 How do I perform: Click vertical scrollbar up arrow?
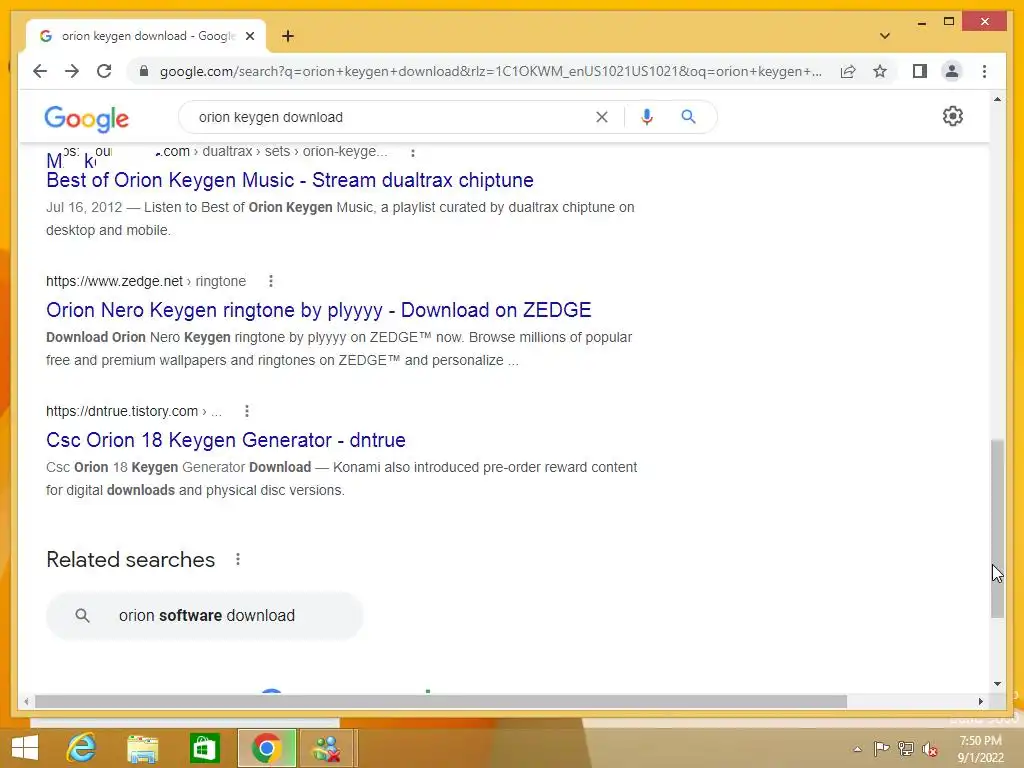click(x=997, y=99)
